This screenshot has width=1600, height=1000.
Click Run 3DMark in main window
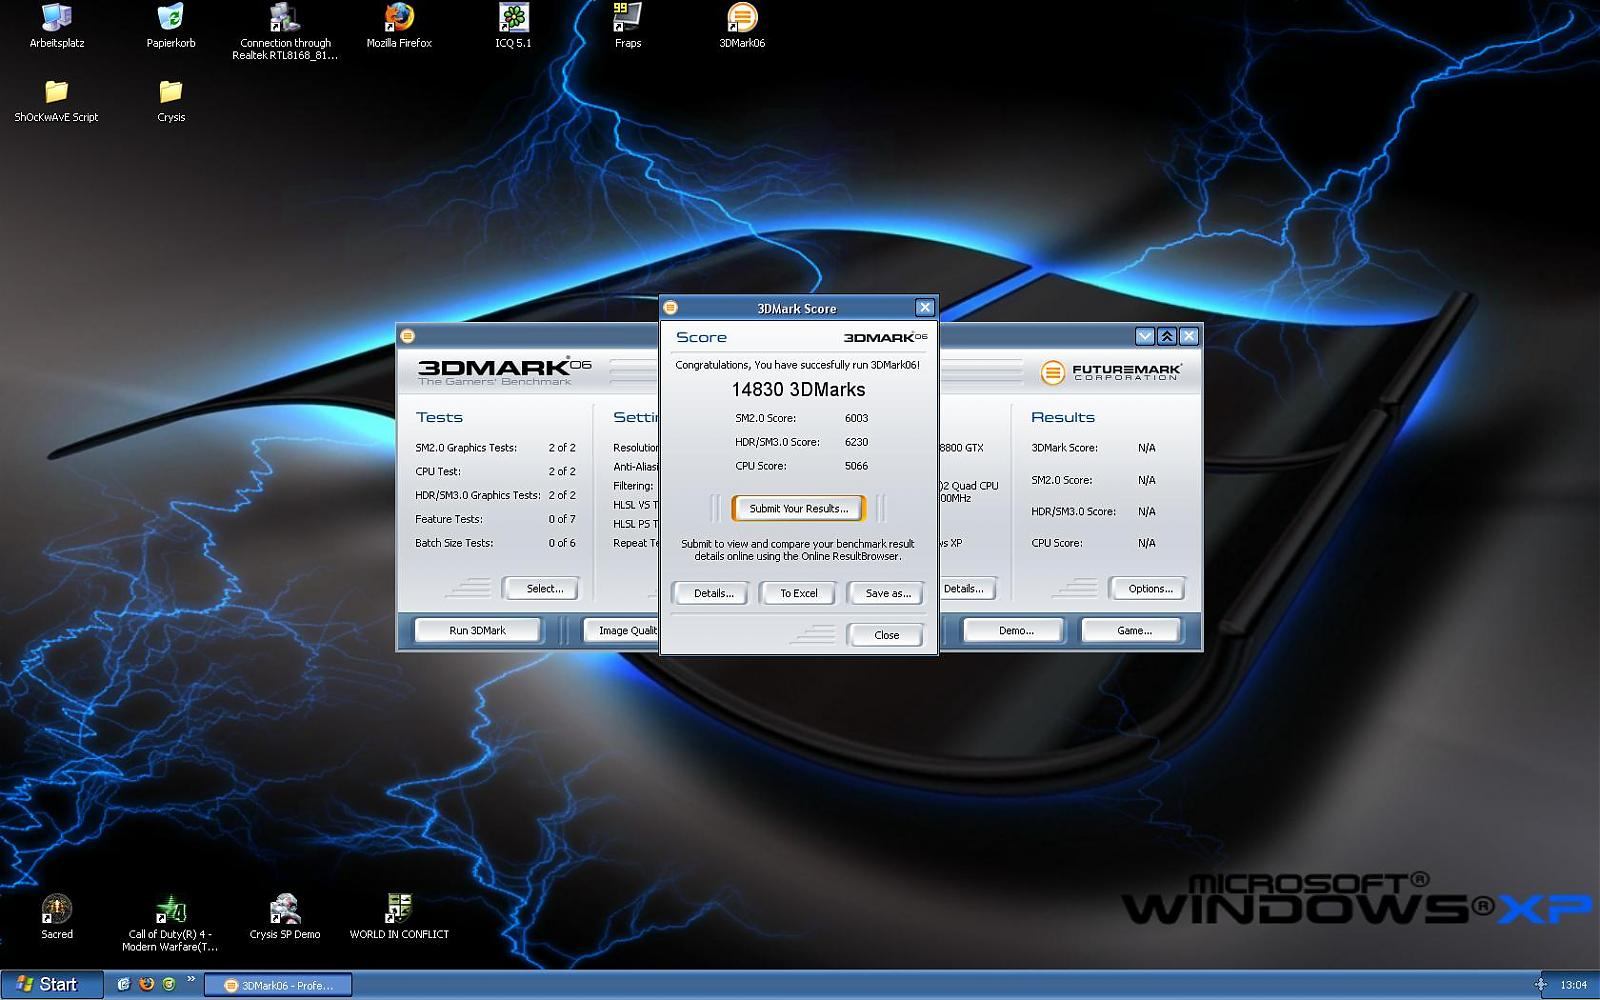478,630
